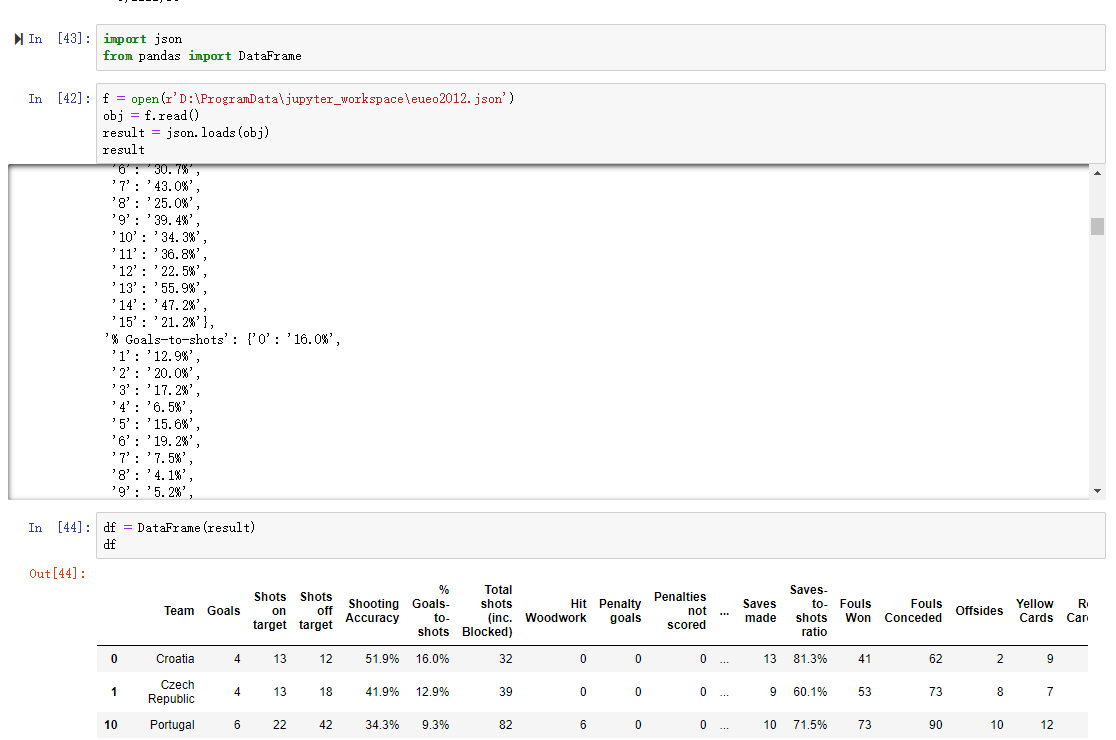1116x740 pixels.
Task: Click the 'result = json.loads(obj)' line
Action: point(186,133)
